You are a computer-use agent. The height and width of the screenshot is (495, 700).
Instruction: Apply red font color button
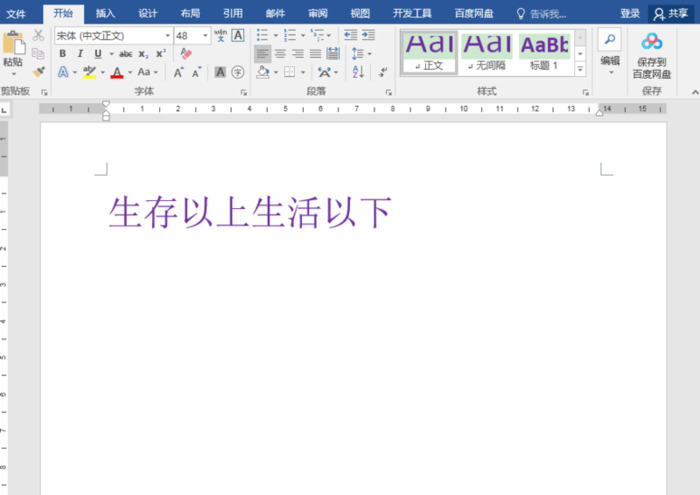click(117, 72)
